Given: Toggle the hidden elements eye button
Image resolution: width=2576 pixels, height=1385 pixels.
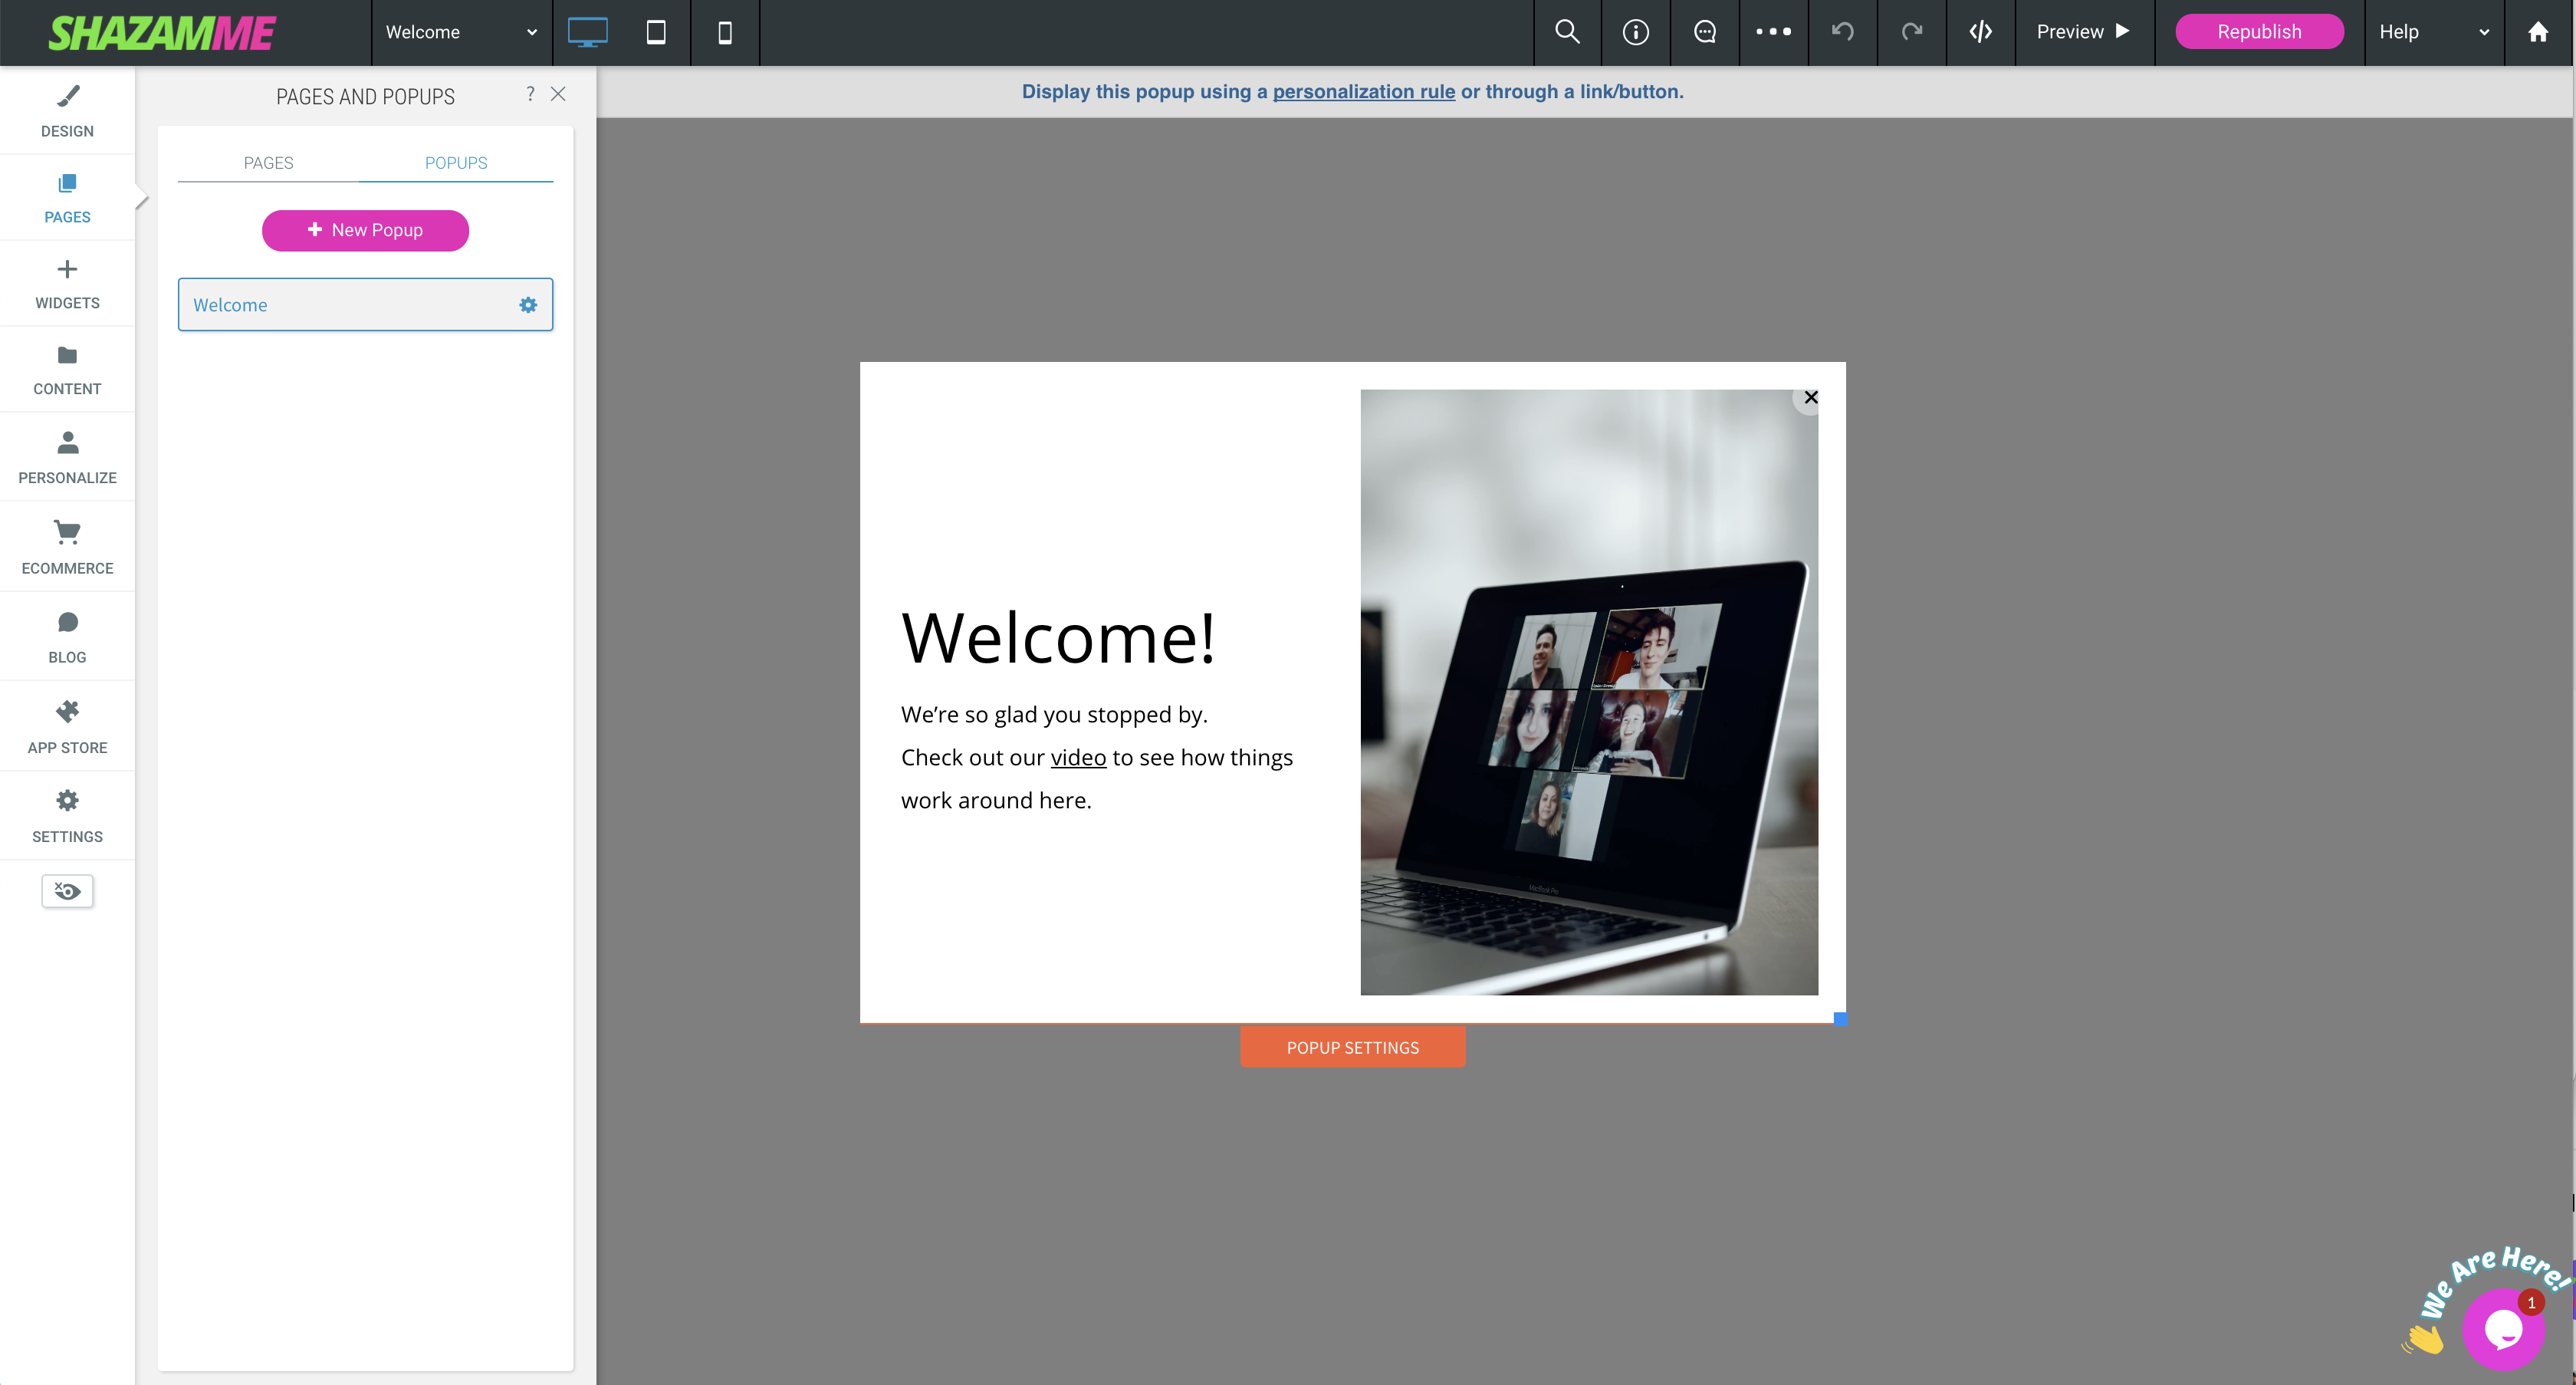Looking at the screenshot, I should [x=67, y=891].
